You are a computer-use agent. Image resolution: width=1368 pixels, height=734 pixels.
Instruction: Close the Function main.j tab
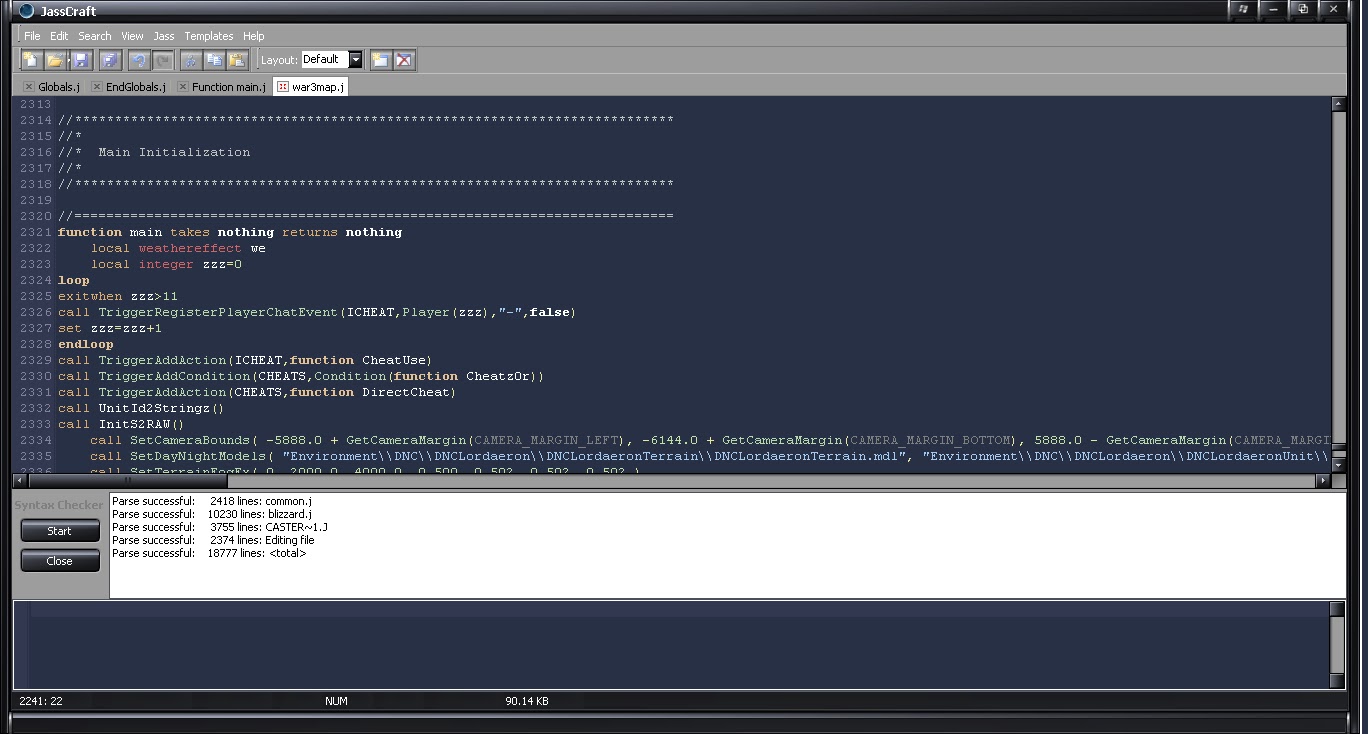[182, 87]
